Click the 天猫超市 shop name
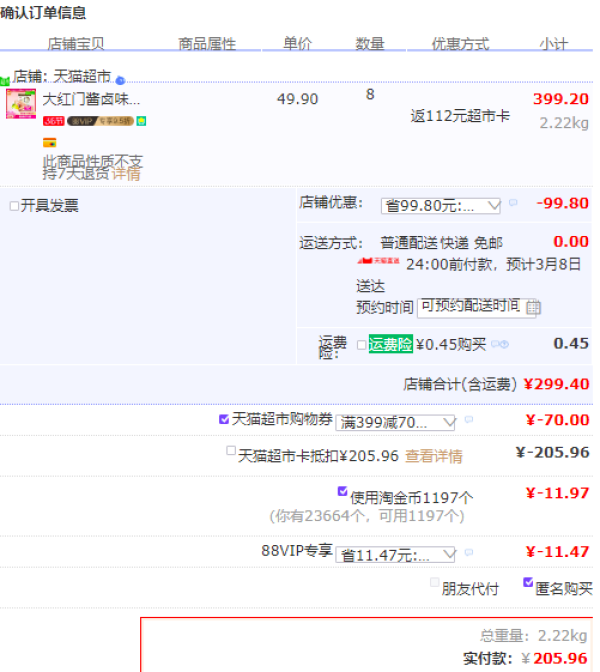The image size is (600, 672). pos(82,77)
